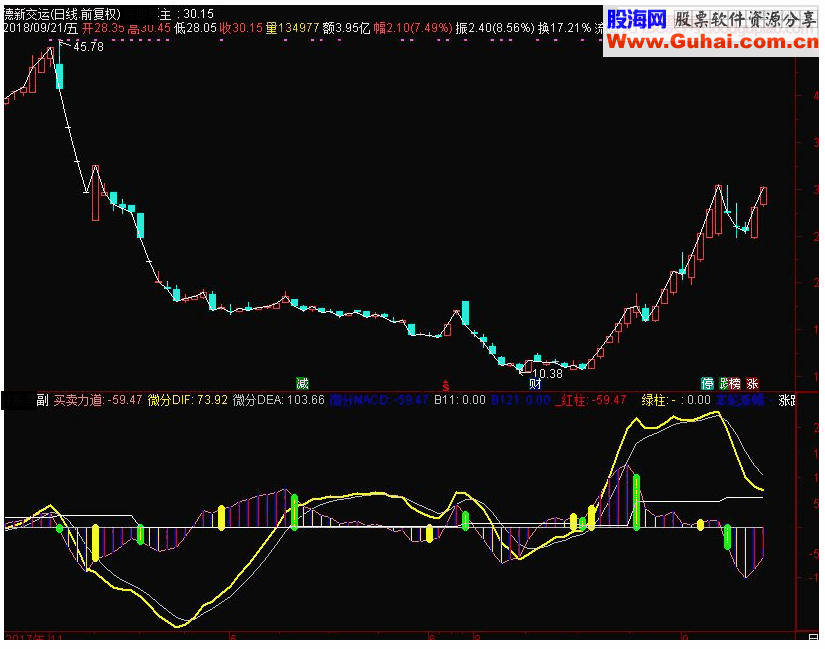Click the 股海网 logo
Viewport: 825px width, 649px height.
pos(637,19)
